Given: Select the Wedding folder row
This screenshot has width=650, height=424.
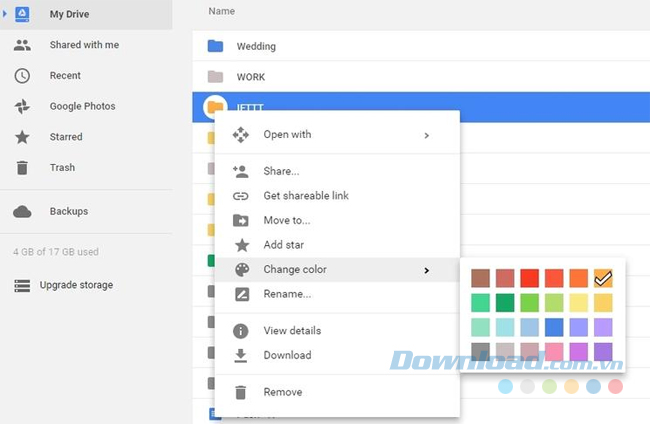Looking at the screenshot, I should (421, 46).
